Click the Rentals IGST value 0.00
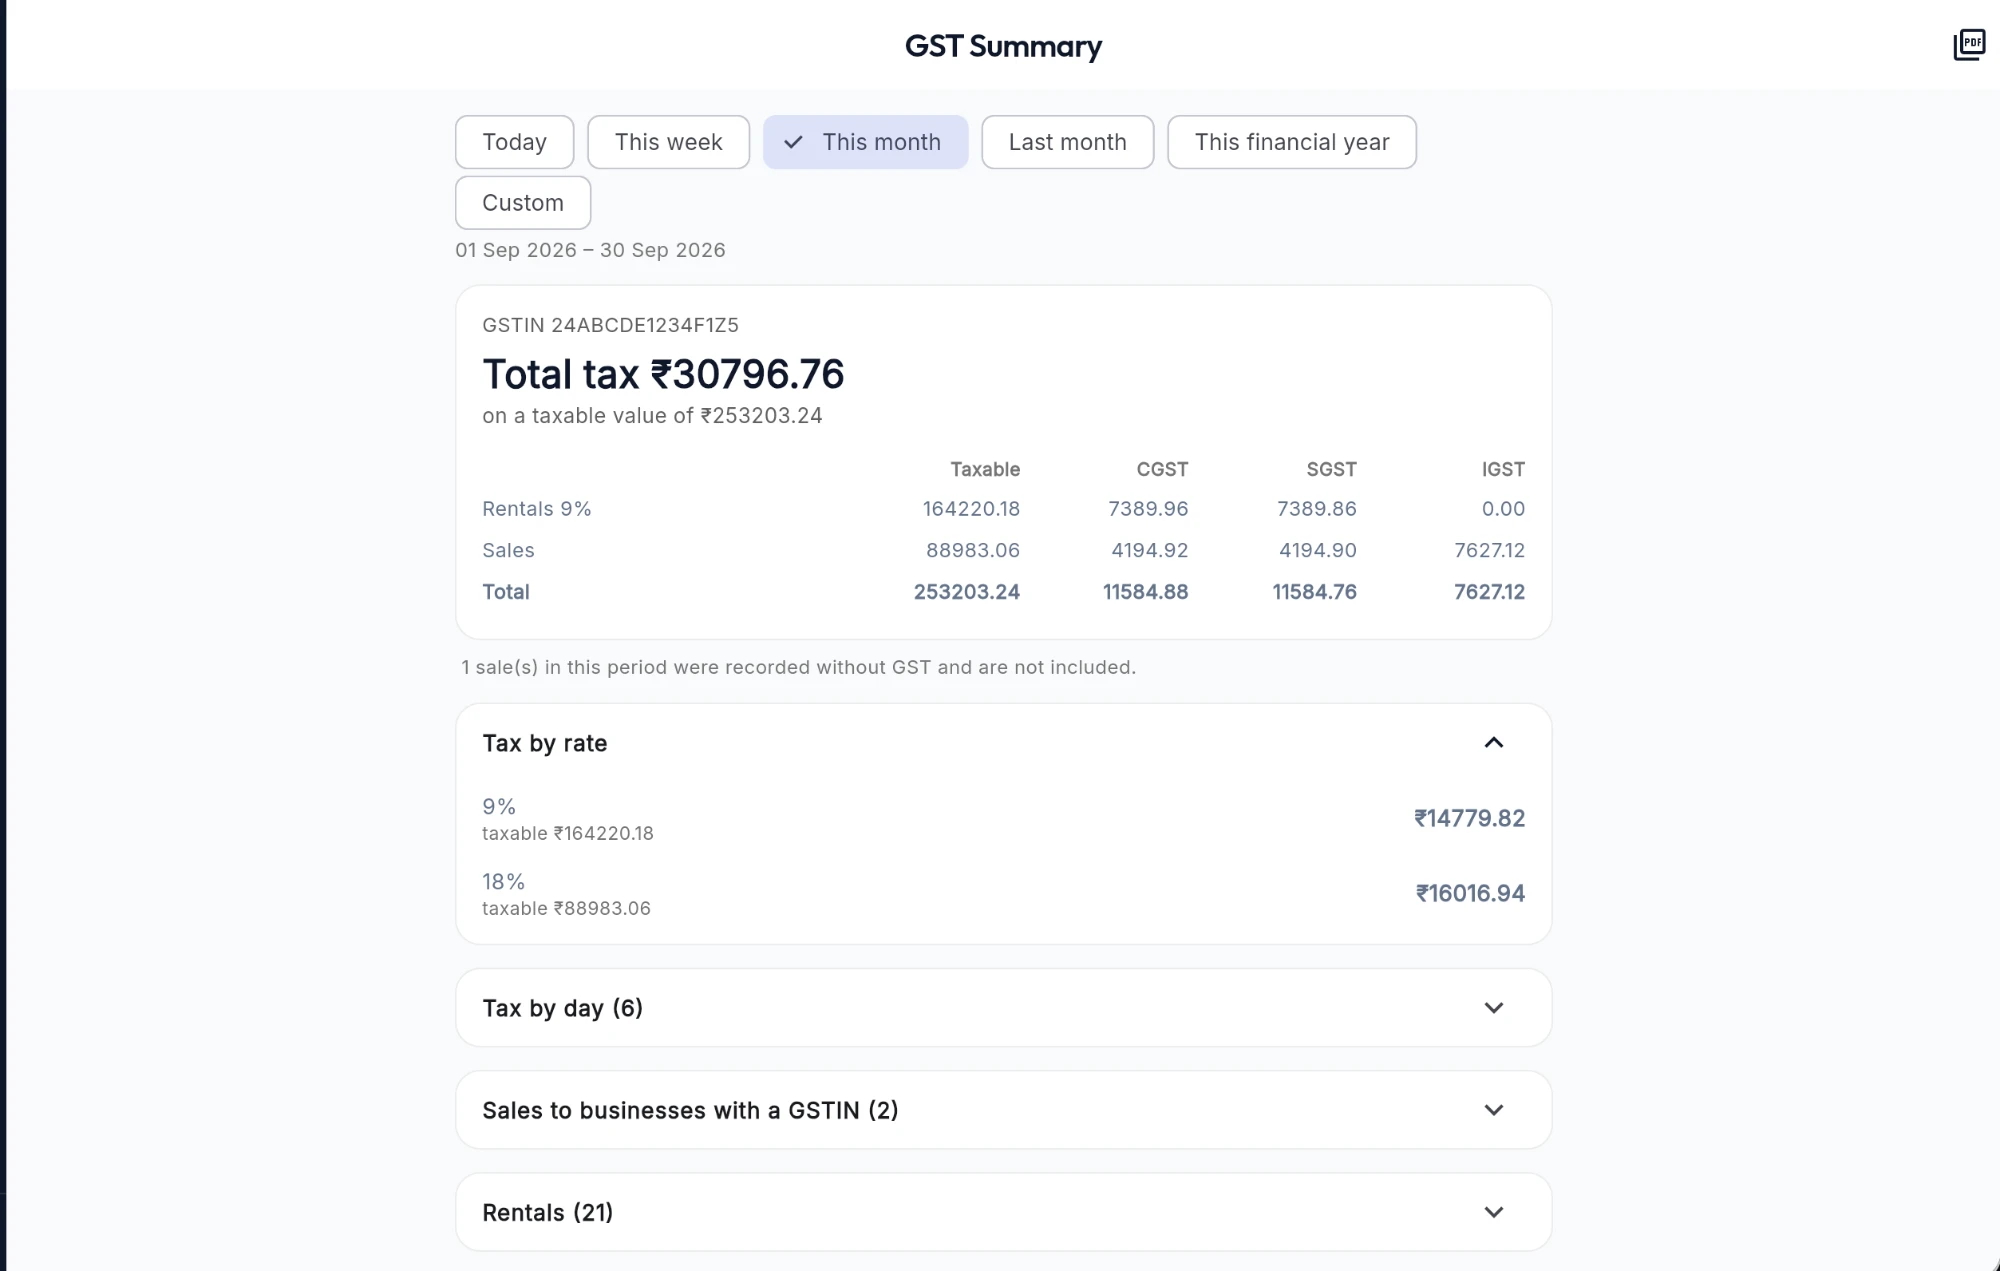2000x1271 pixels. [x=1503, y=509]
